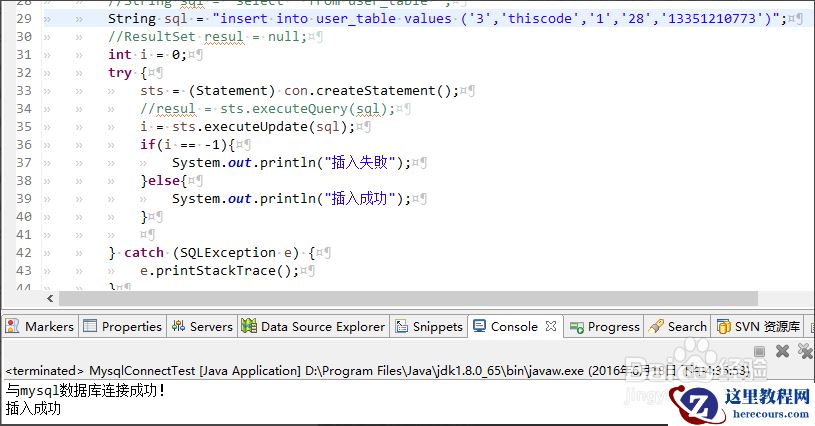The image size is (815, 426).
Task: Click the con.createStatement() line
Action: 299,91
